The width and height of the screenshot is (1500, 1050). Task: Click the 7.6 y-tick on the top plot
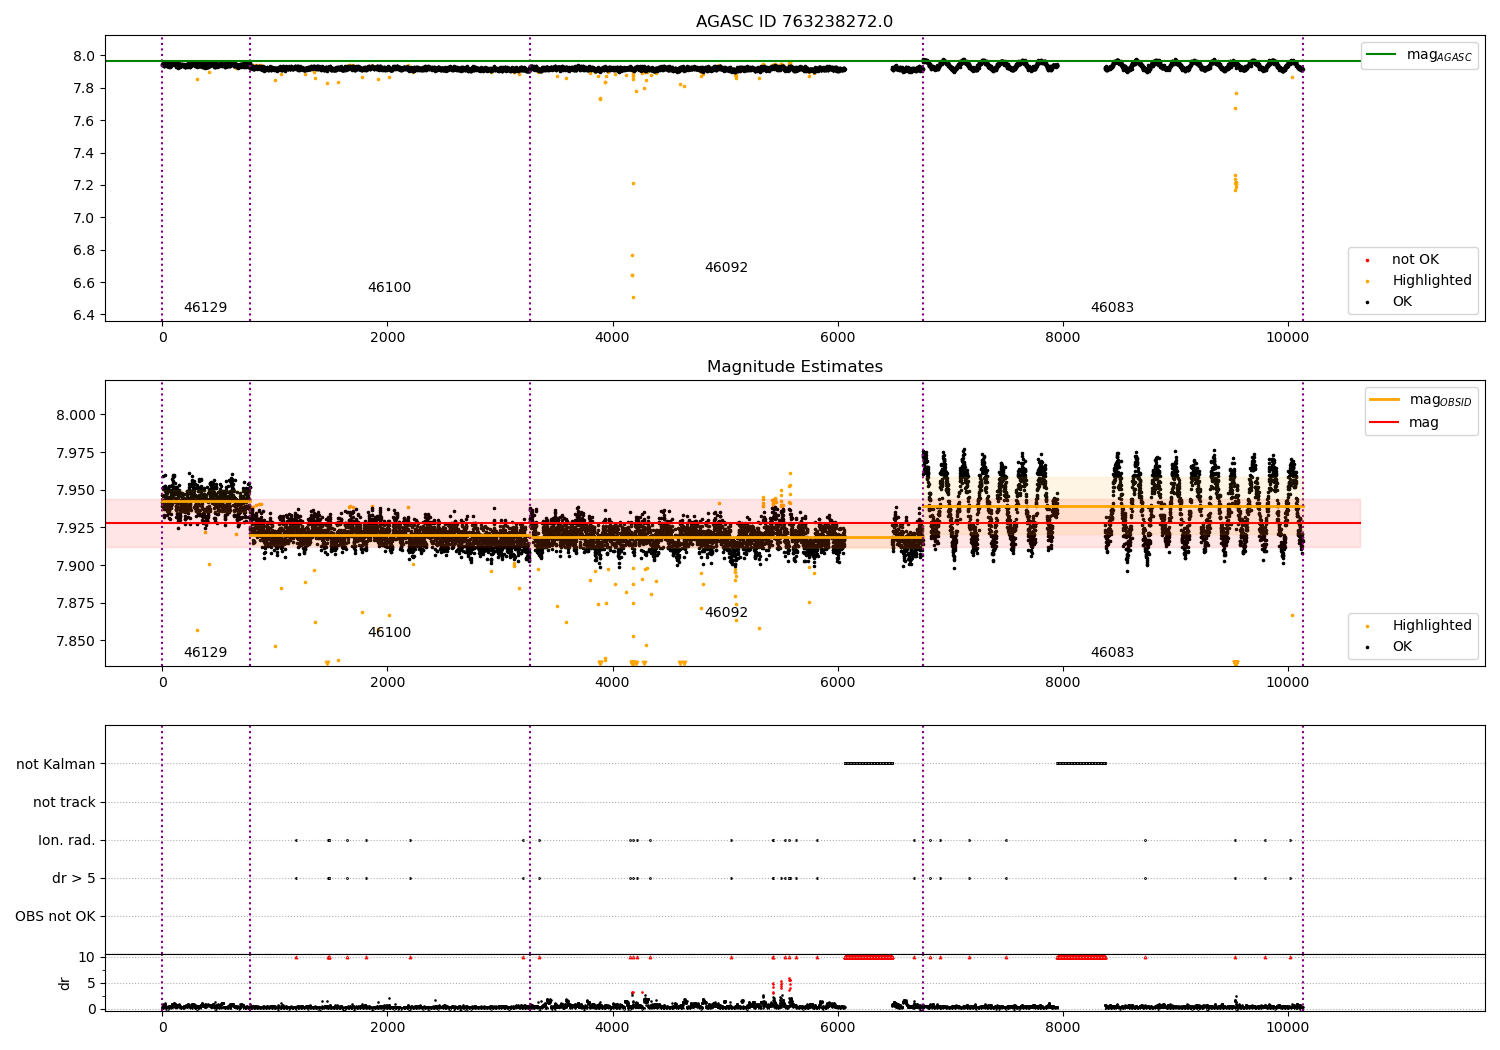click(85, 122)
